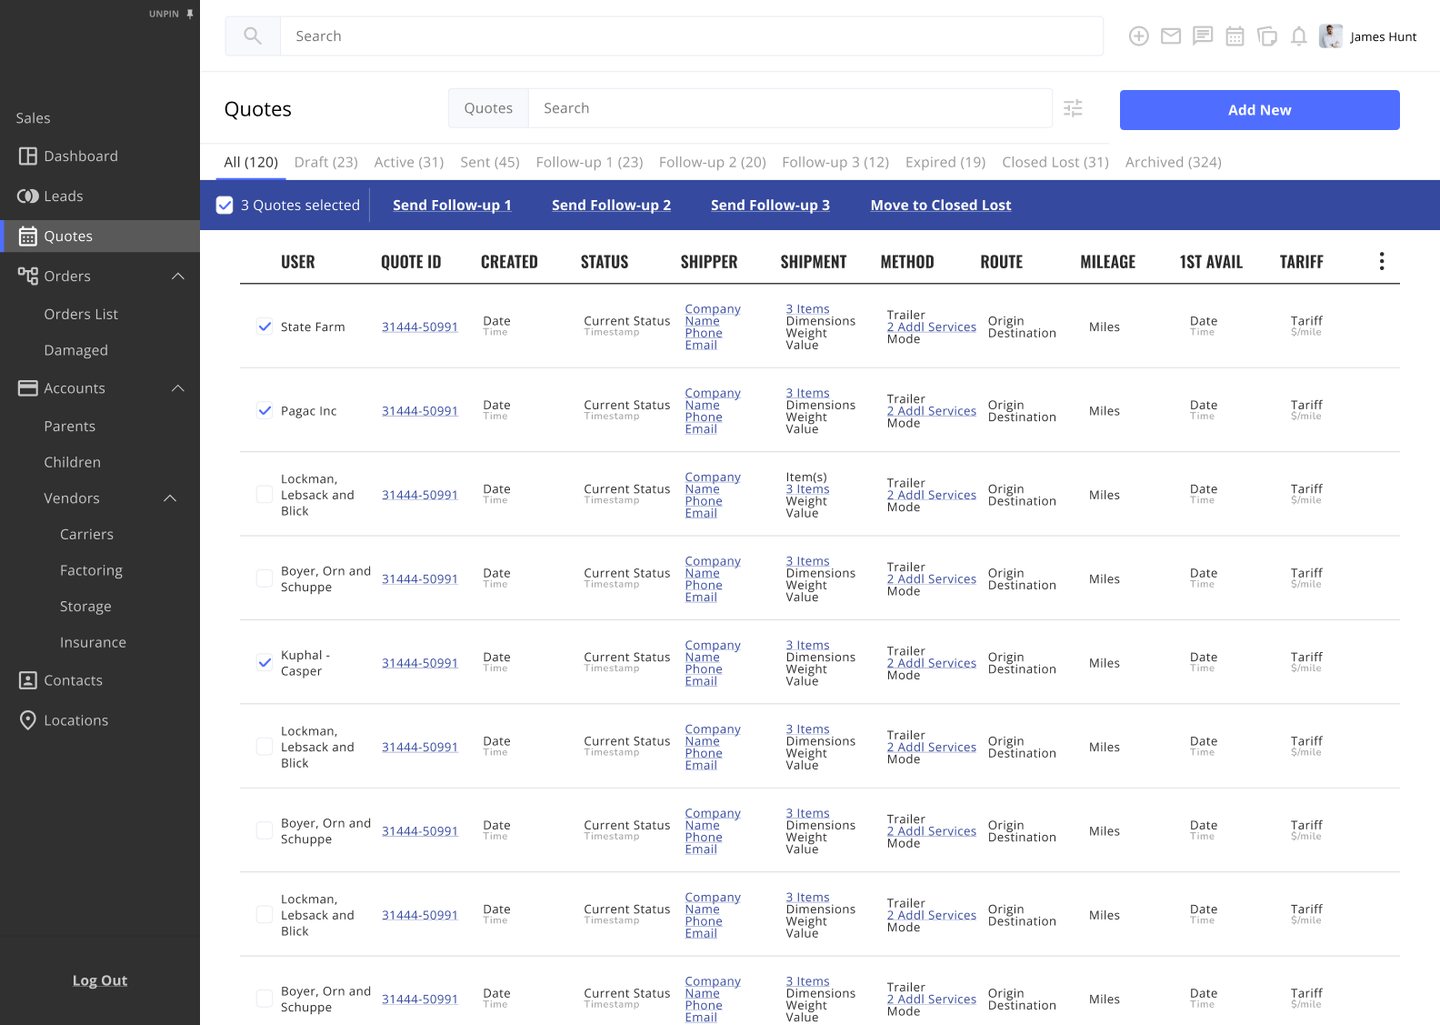The height and width of the screenshot is (1025, 1440).
Task: Click the Log Out link
Action: click(100, 980)
